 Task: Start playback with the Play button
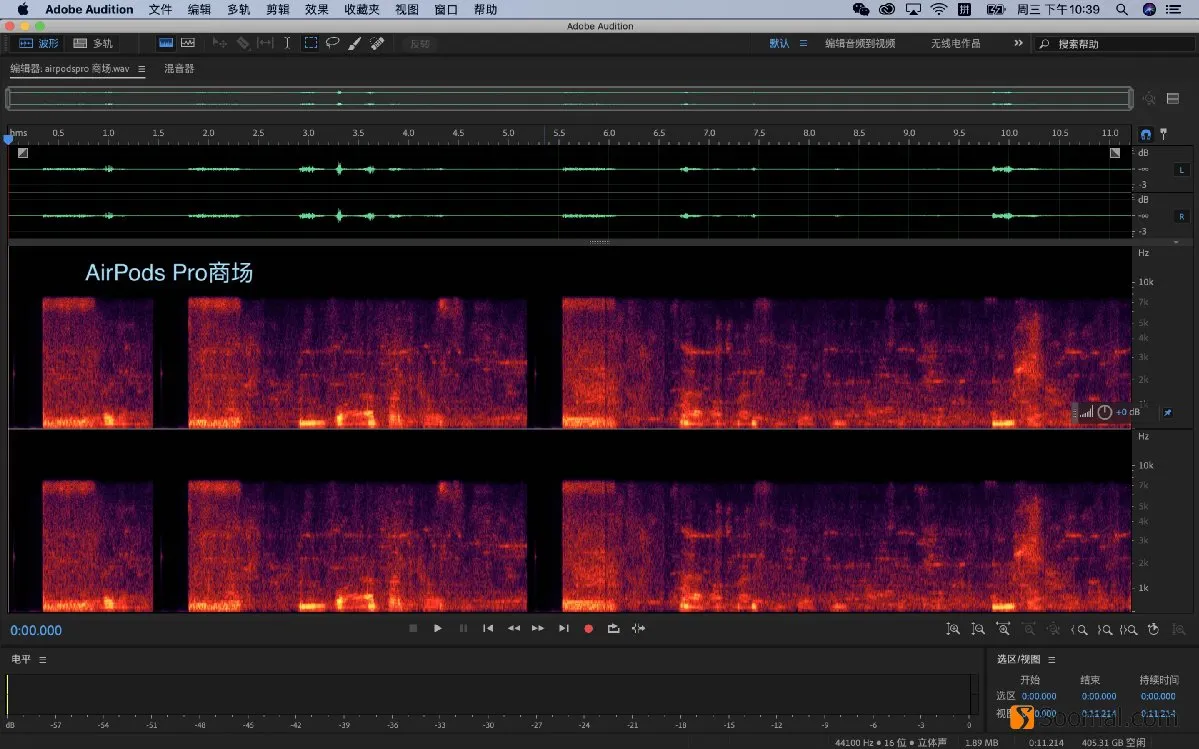(x=437, y=628)
